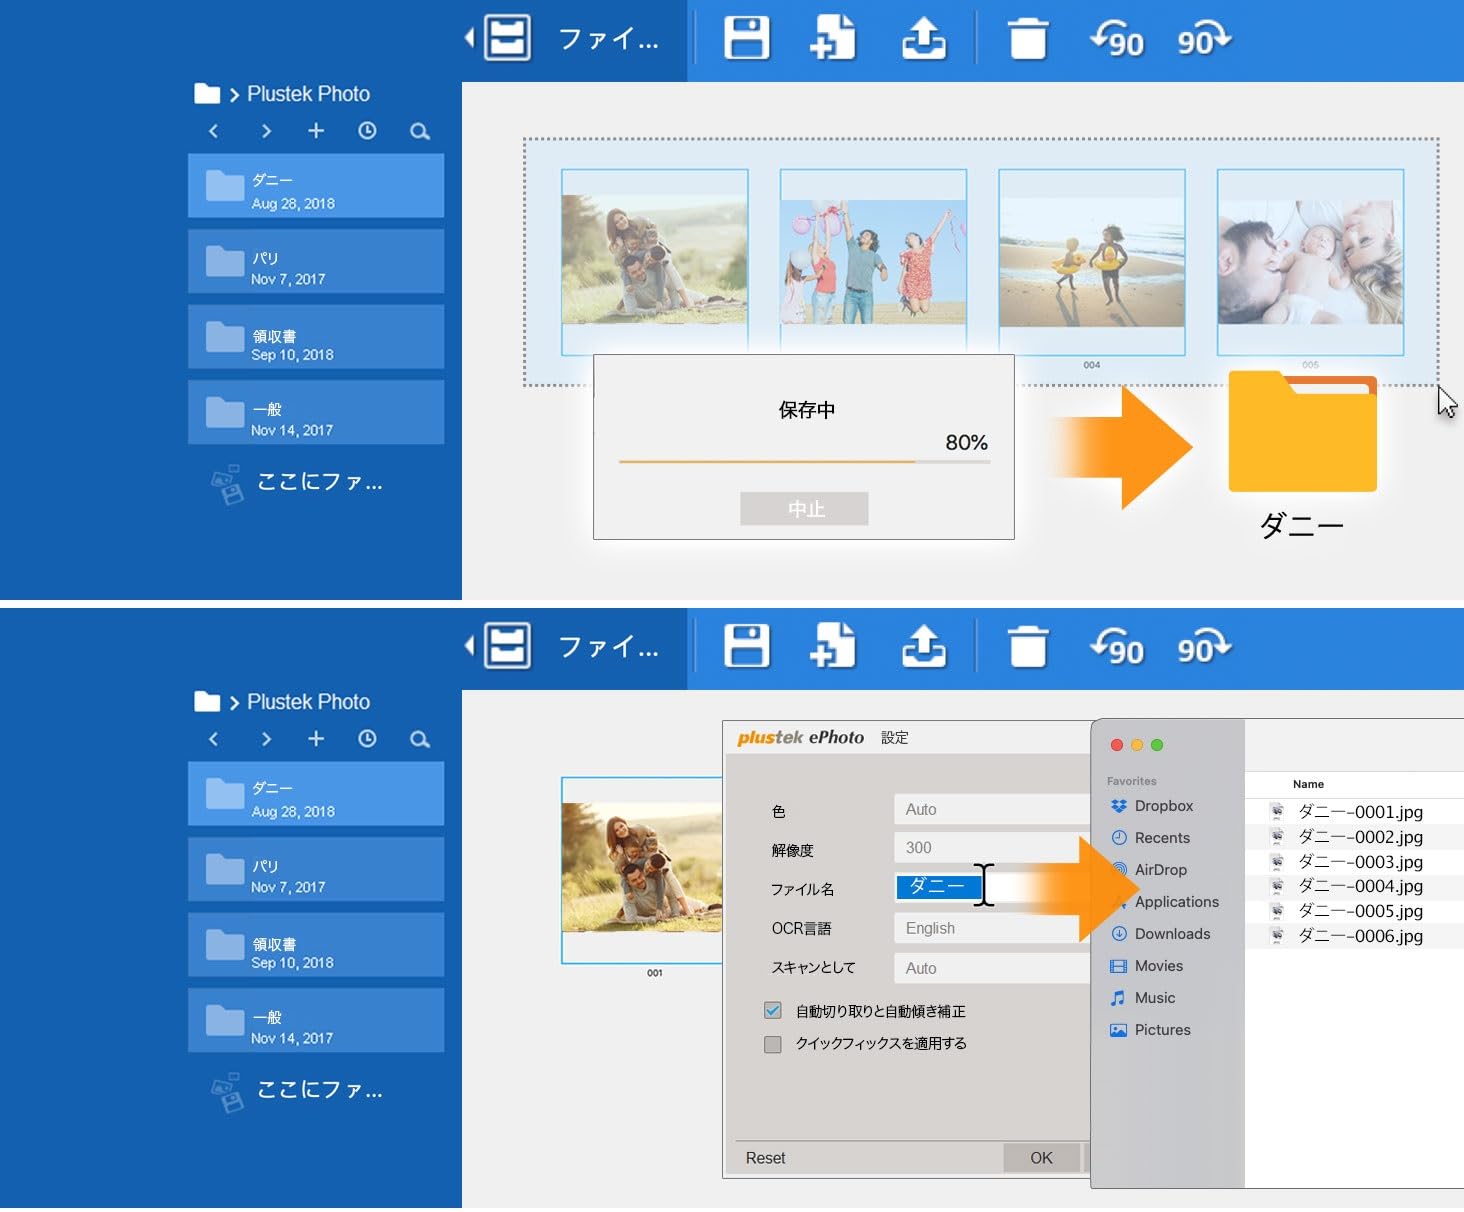Click the trash delete icon above the four-photo strip

pyautogui.click(x=1027, y=40)
